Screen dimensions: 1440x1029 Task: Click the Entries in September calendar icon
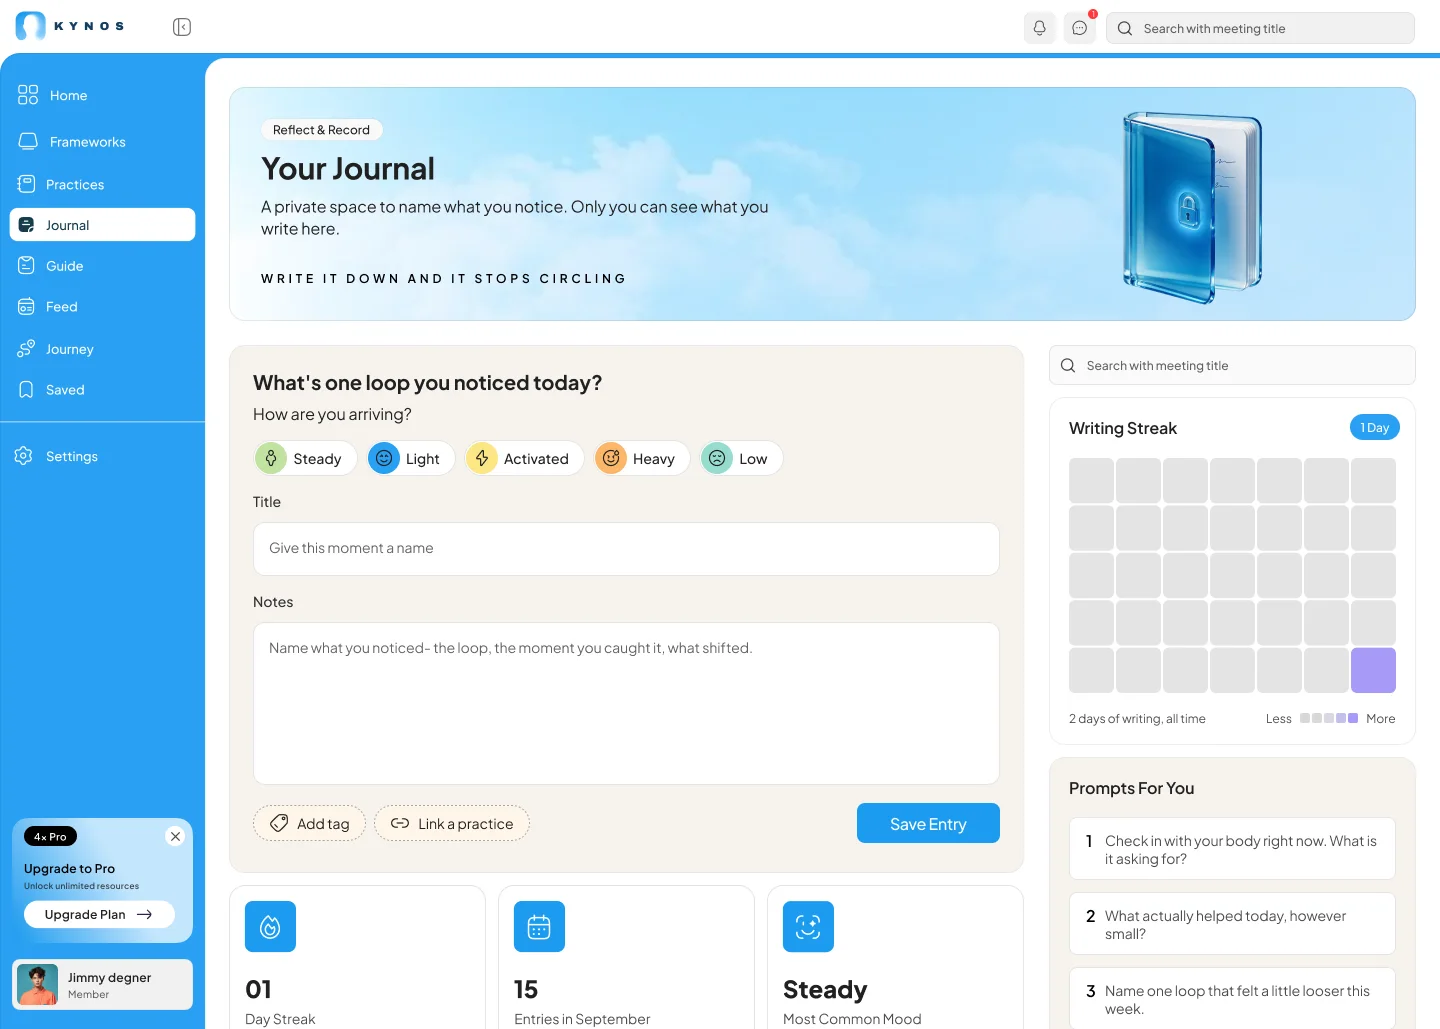click(539, 927)
